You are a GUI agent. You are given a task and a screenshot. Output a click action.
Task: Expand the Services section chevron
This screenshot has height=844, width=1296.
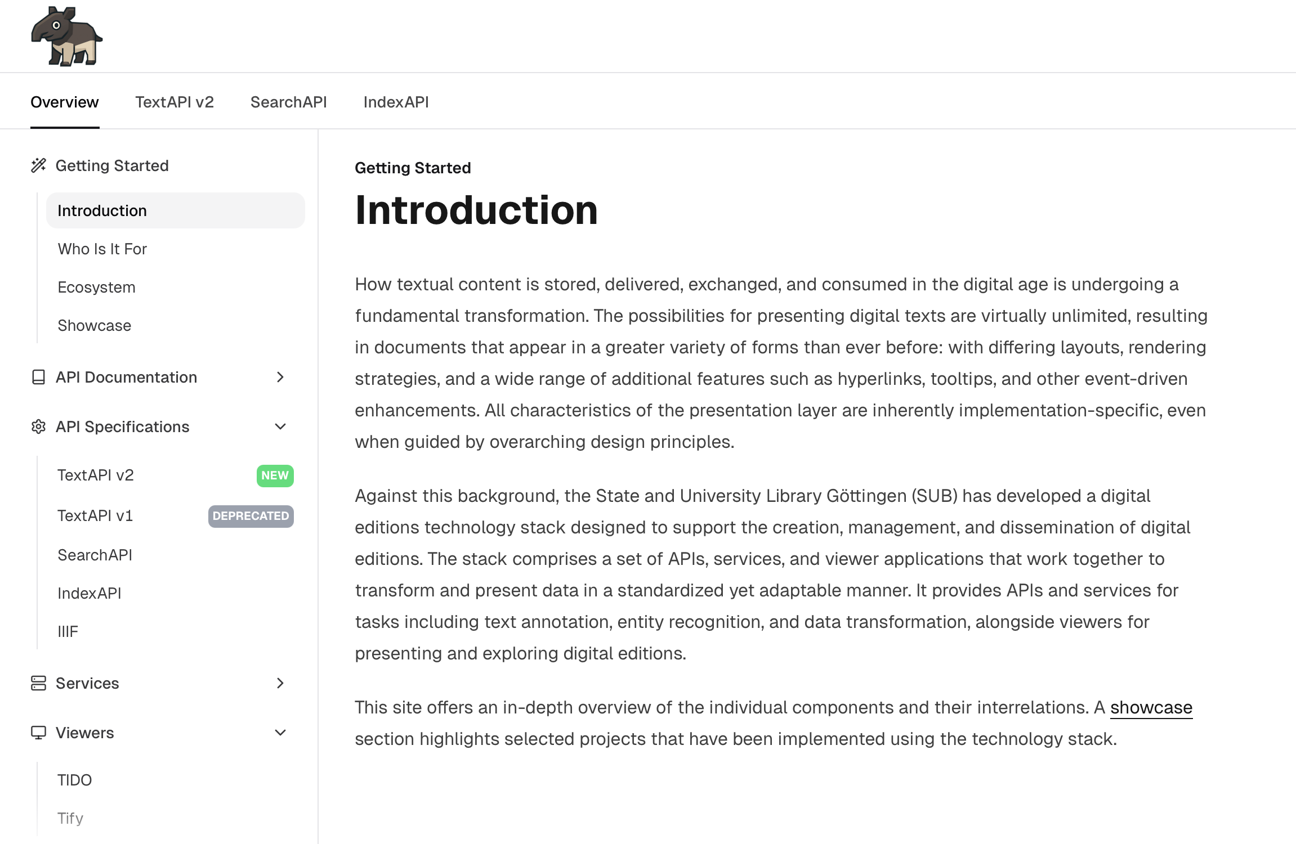point(280,683)
